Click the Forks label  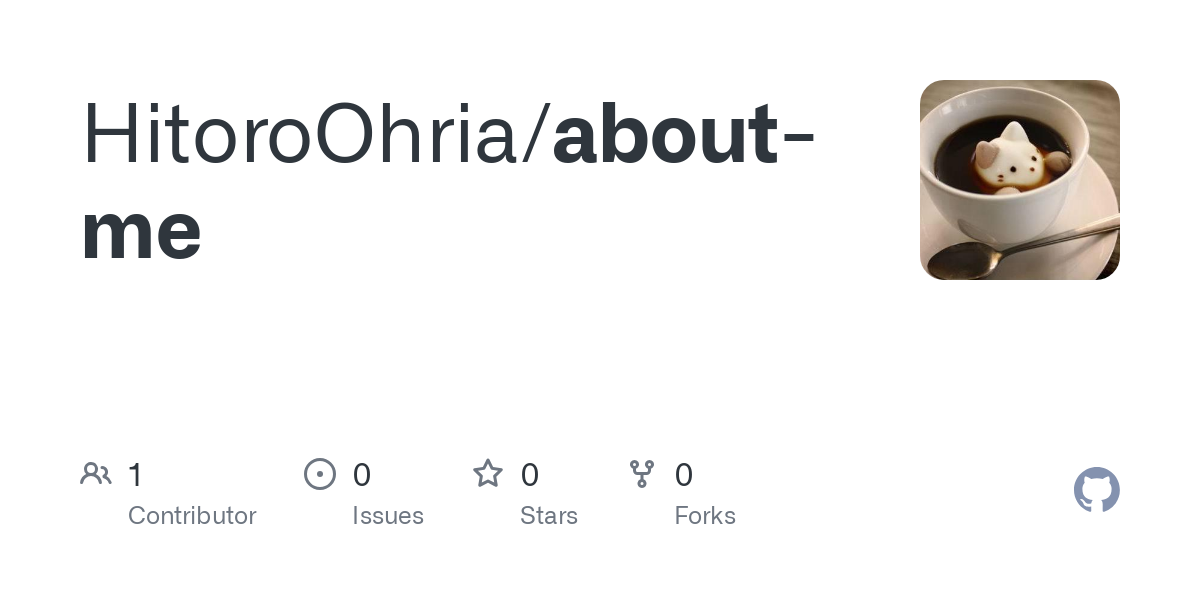[705, 516]
